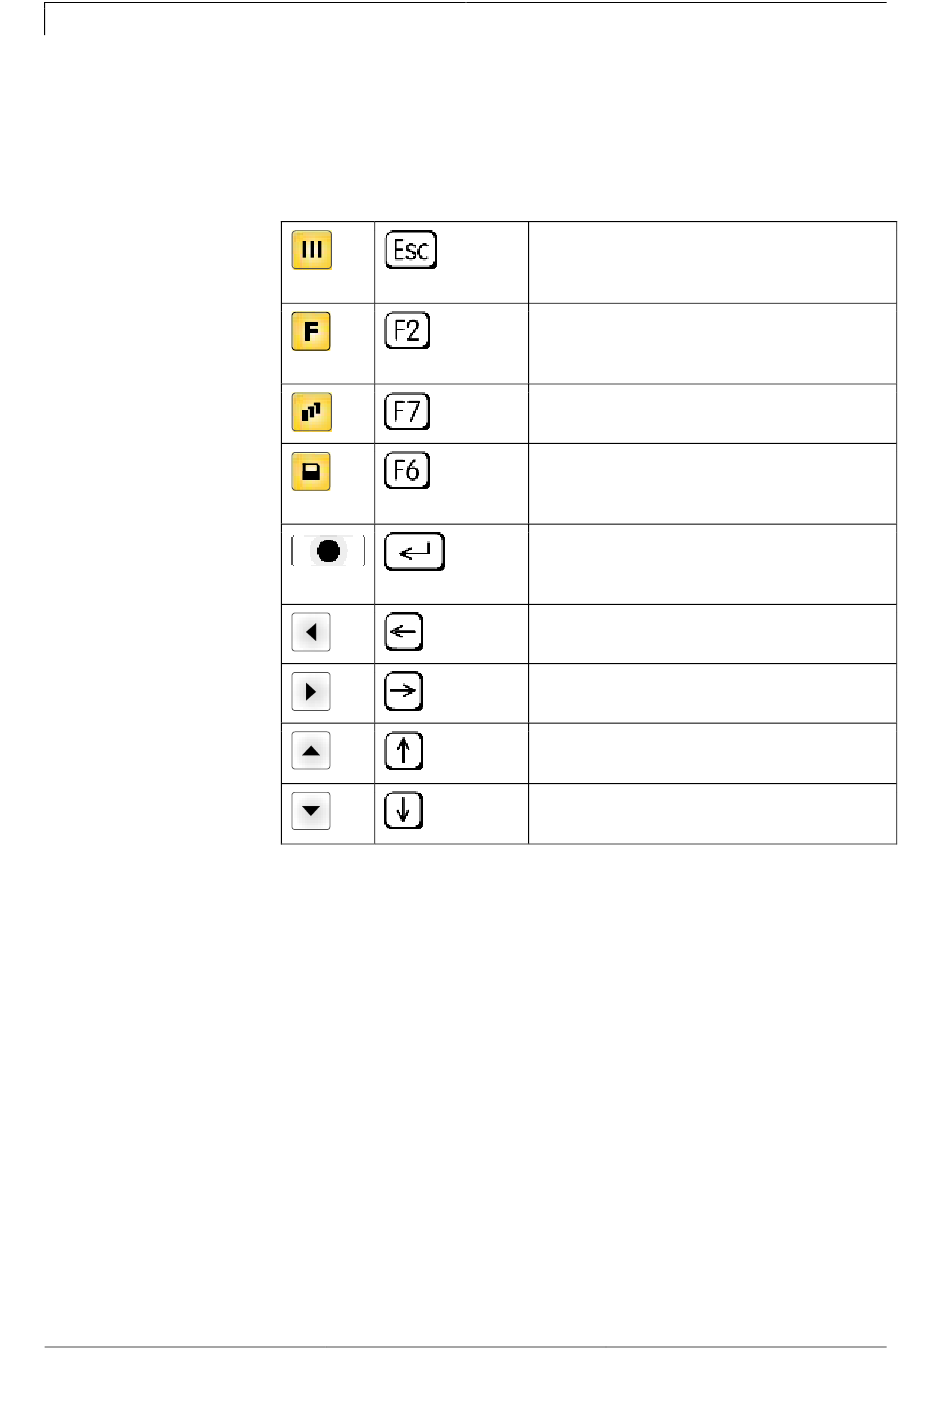The height and width of the screenshot is (1408, 950).
Task: Click the right triangle navigation button
Action: pos(311,692)
